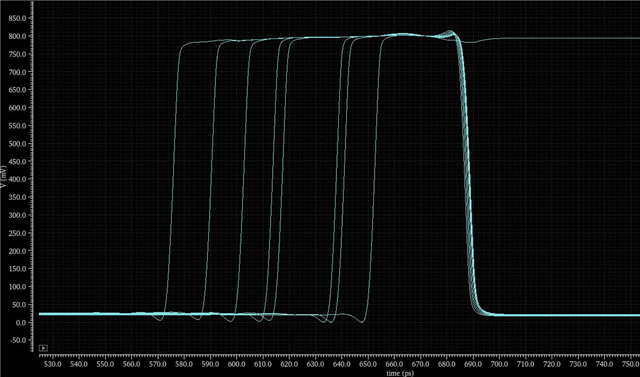Image resolution: width=640 pixels, height=377 pixels.
Task: Click the 800.0 tick label on the voltage axis
Action: [x=18, y=36]
